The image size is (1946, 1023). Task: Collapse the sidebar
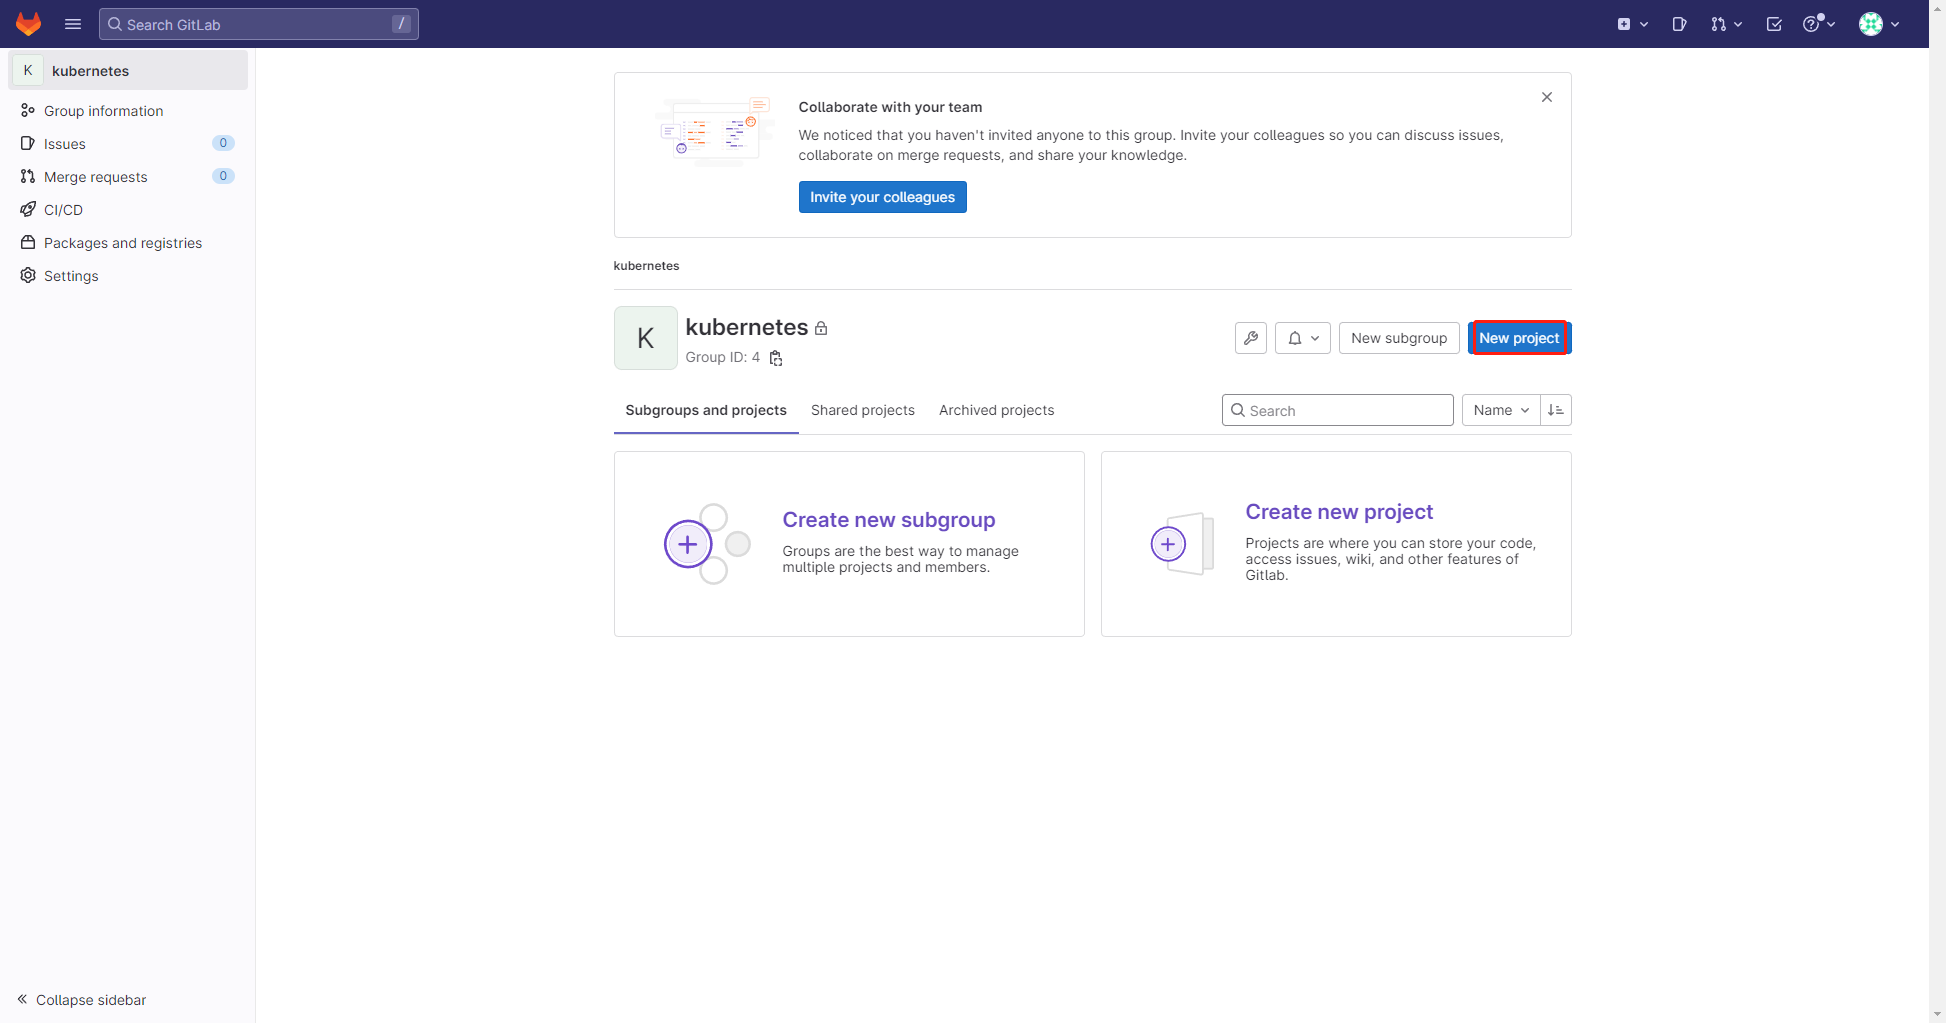pos(82,1000)
